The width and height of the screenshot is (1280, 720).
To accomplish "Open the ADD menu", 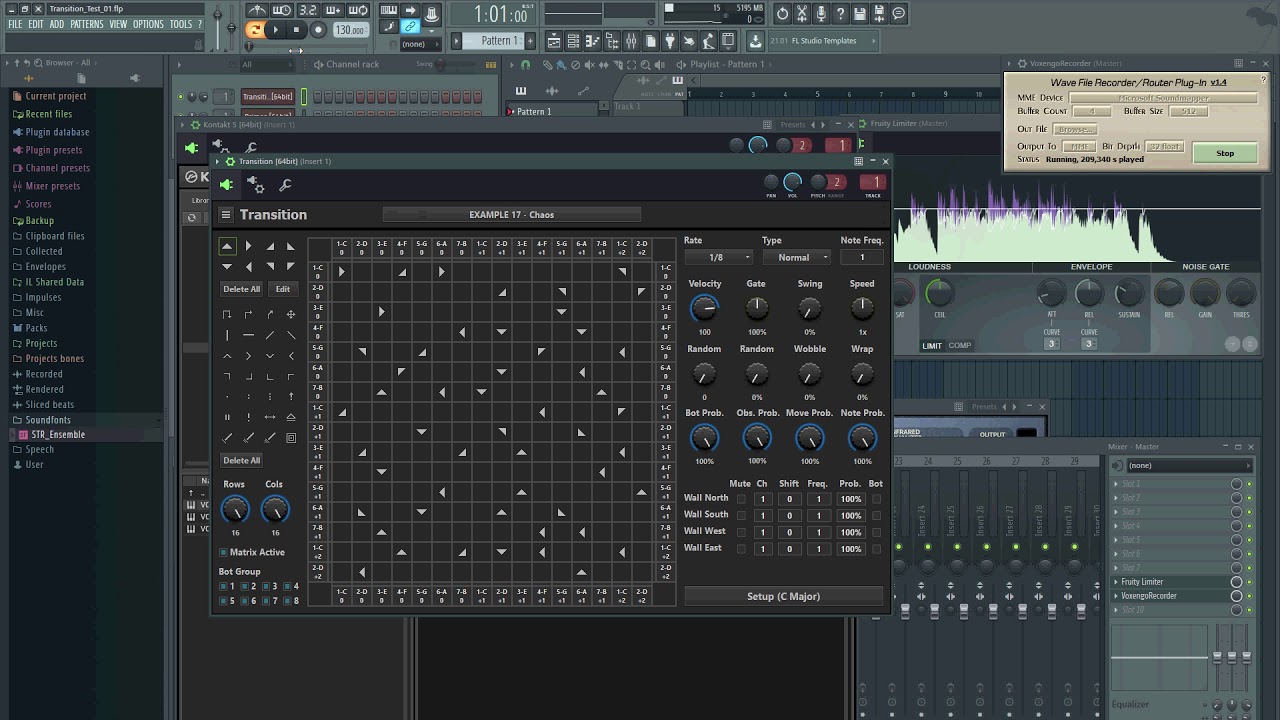I will pos(57,24).
